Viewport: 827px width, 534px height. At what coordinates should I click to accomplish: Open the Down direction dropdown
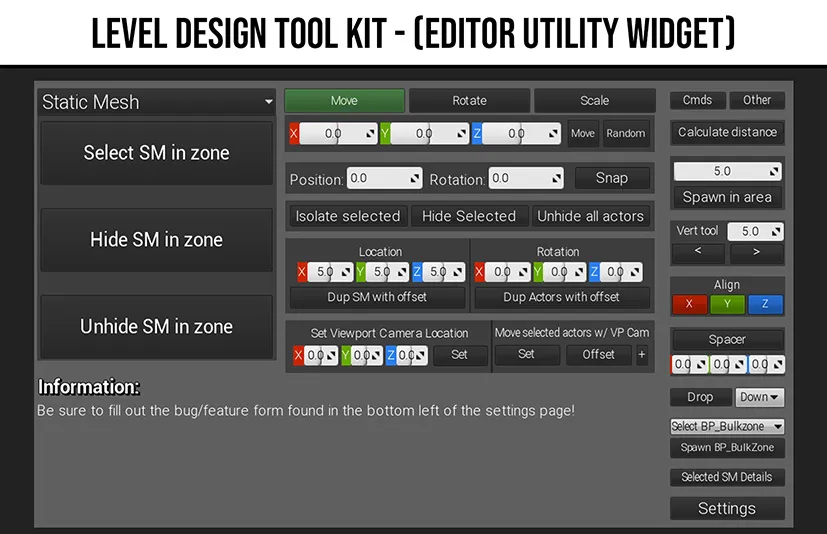click(x=759, y=397)
